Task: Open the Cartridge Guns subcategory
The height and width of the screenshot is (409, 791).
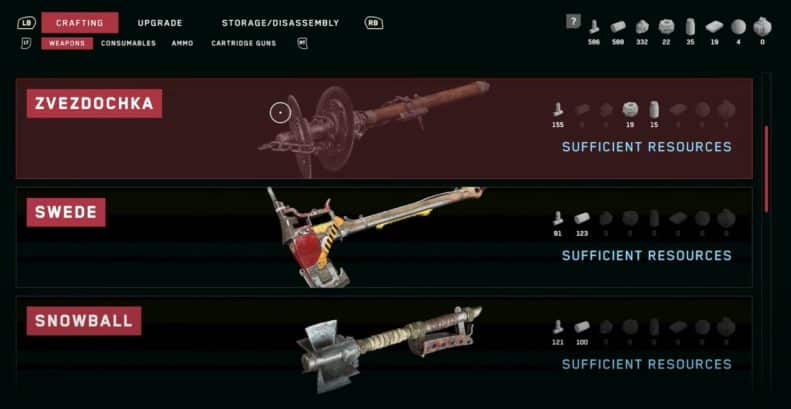Action: click(x=244, y=43)
